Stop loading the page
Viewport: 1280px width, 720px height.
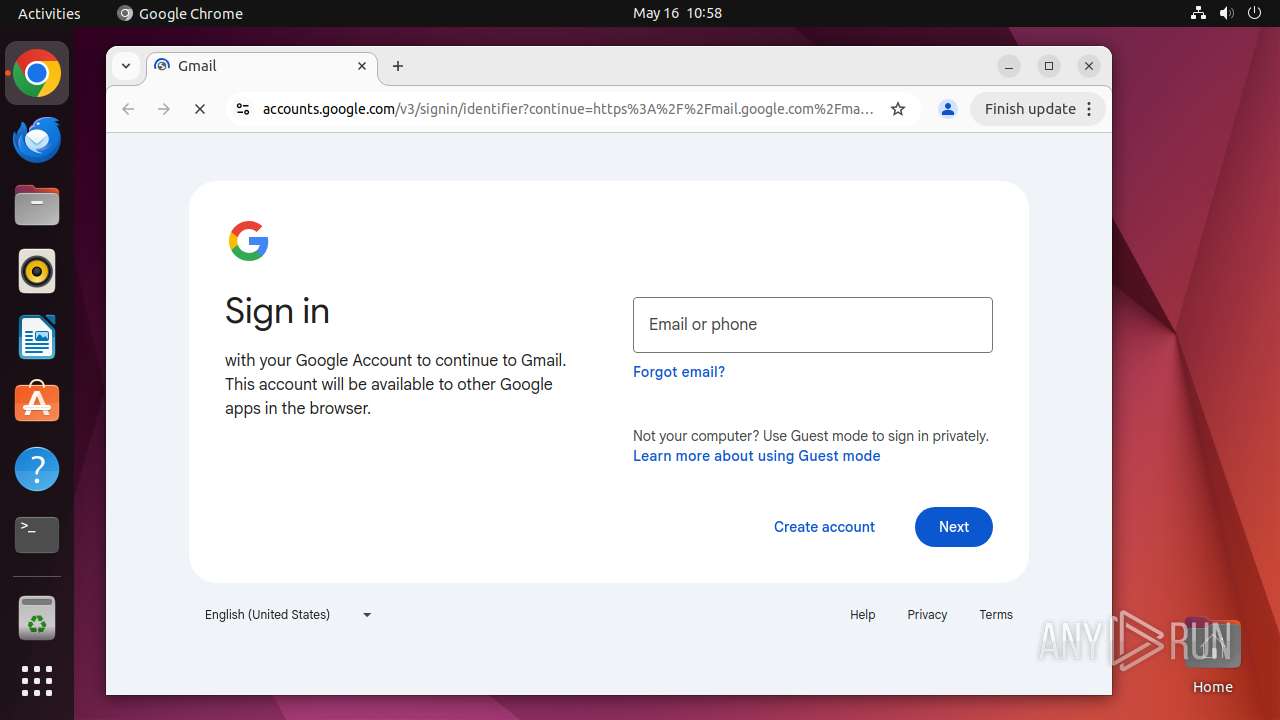click(200, 109)
